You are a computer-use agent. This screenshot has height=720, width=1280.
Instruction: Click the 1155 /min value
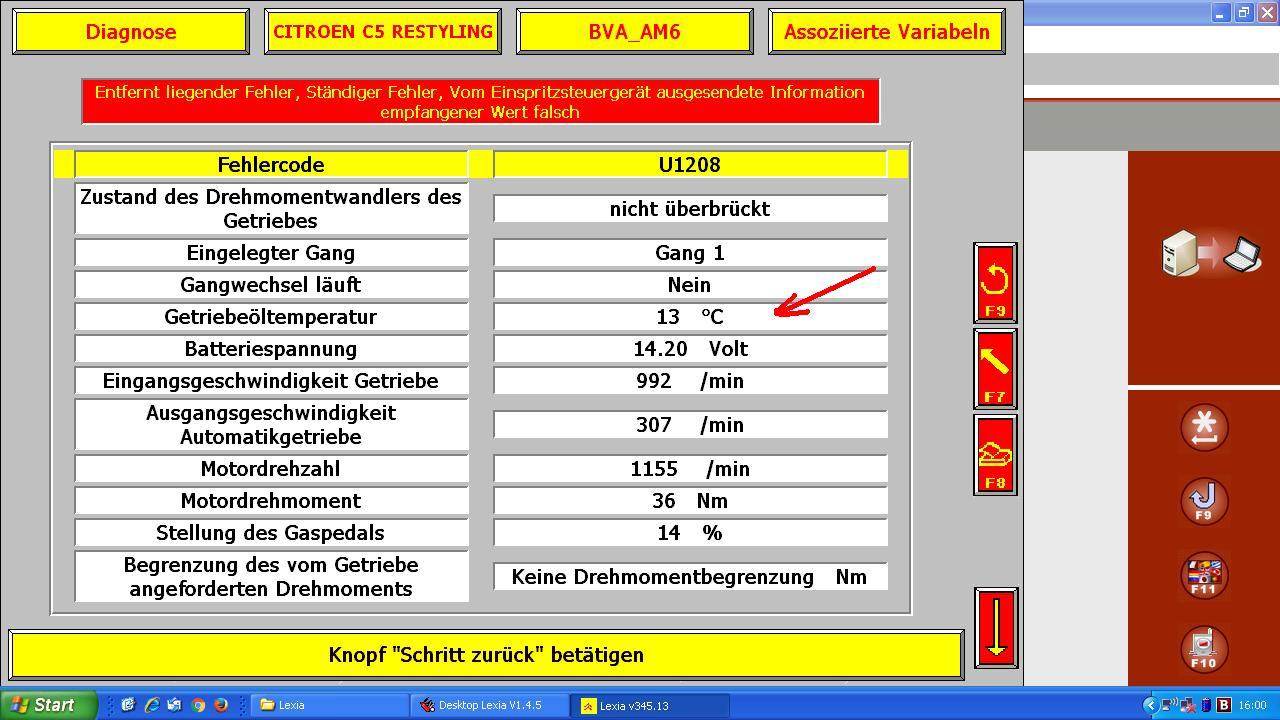tap(690, 469)
